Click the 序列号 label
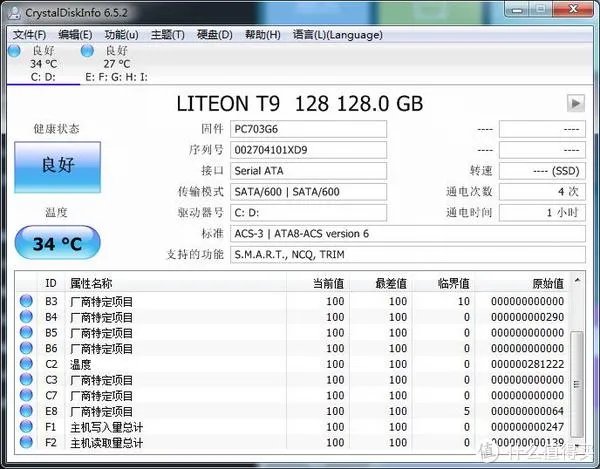Image resolution: width=600 pixels, height=469 pixels. click(207, 150)
